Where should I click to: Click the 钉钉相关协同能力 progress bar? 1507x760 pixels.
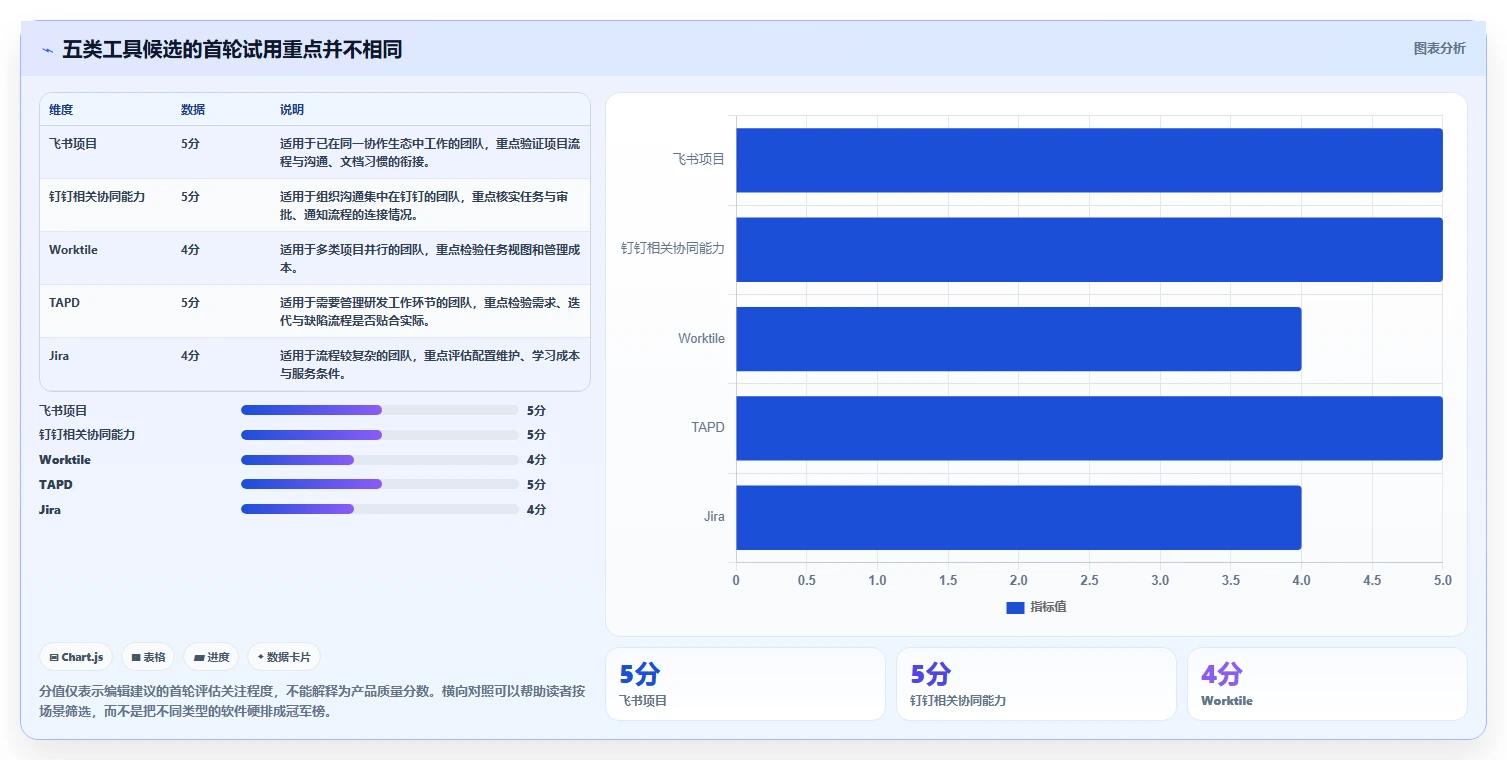coord(379,435)
